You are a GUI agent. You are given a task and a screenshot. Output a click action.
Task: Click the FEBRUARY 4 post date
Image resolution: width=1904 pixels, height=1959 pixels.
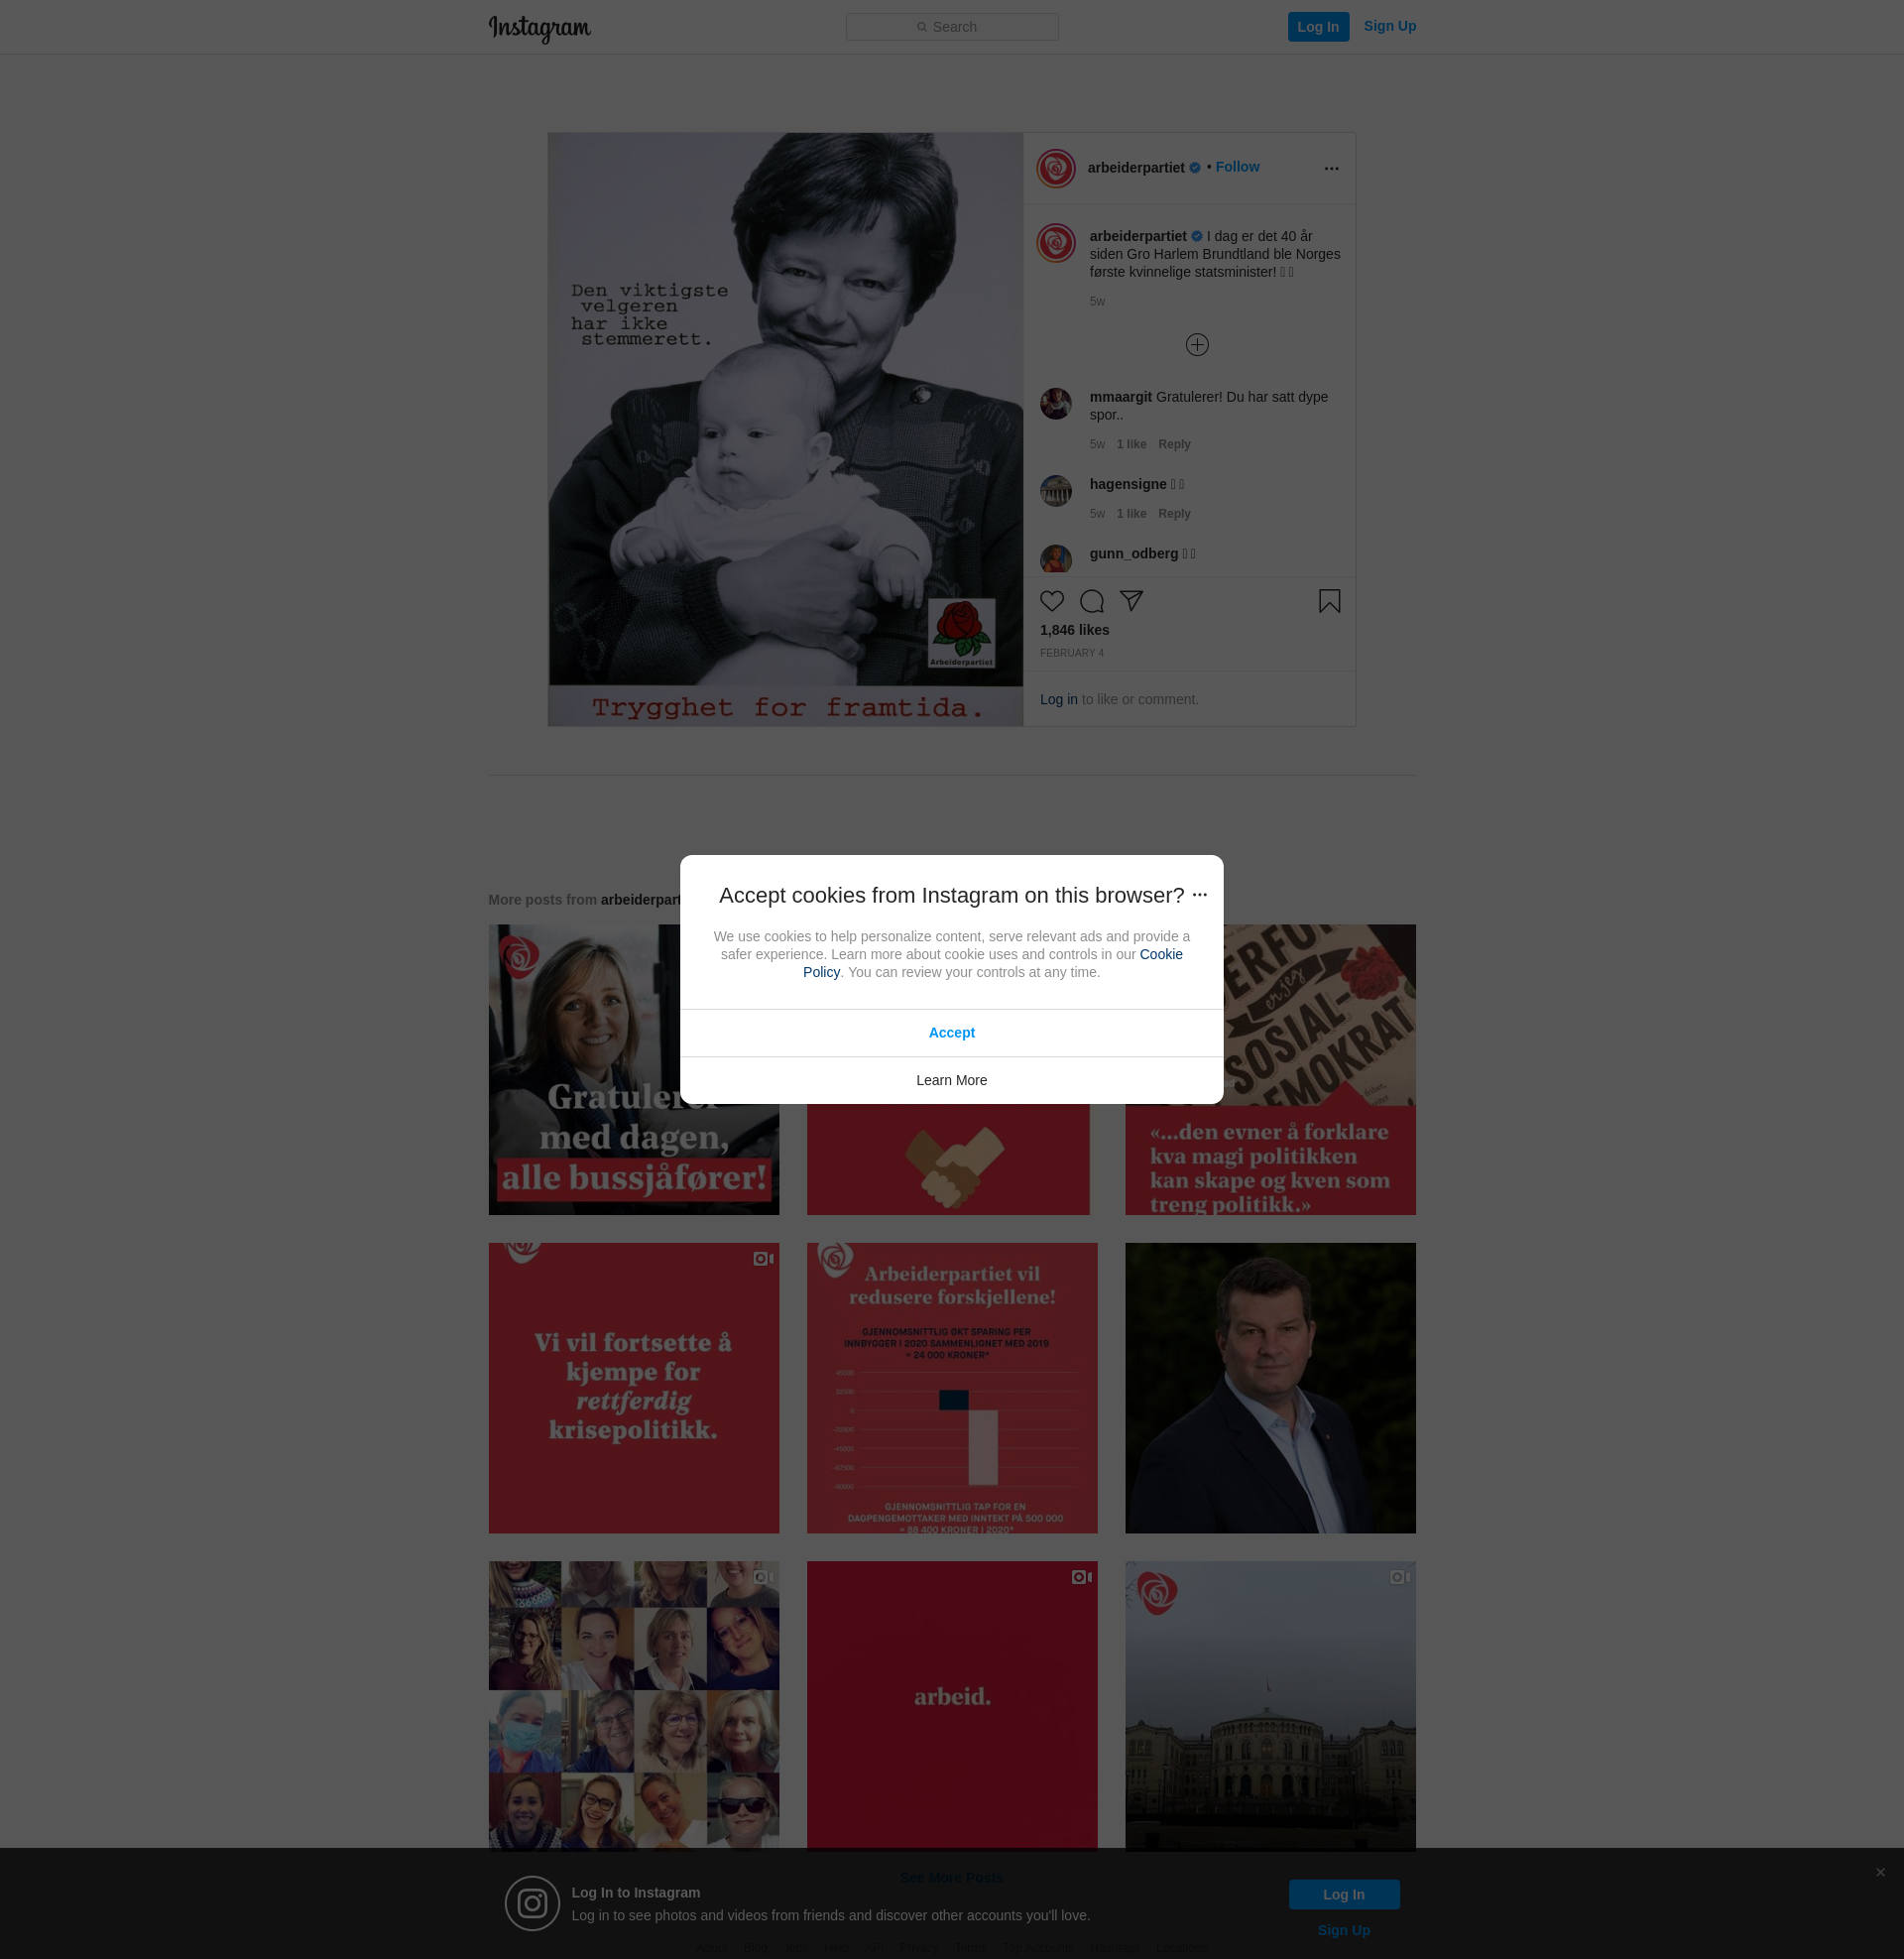coord(1071,653)
